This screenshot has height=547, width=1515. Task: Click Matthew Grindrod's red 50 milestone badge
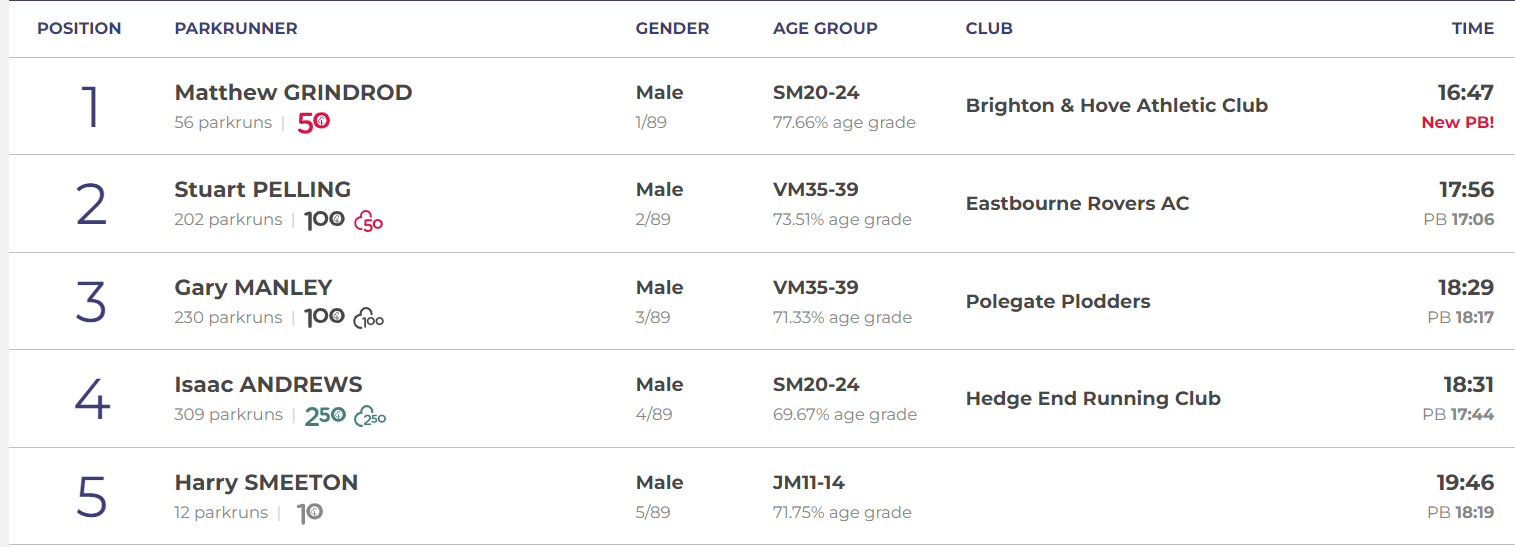(x=314, y=123)
